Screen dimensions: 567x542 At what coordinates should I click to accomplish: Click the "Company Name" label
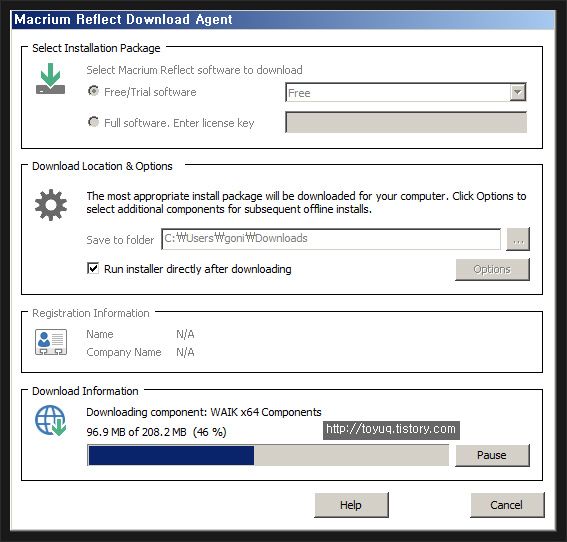[124, 352]
